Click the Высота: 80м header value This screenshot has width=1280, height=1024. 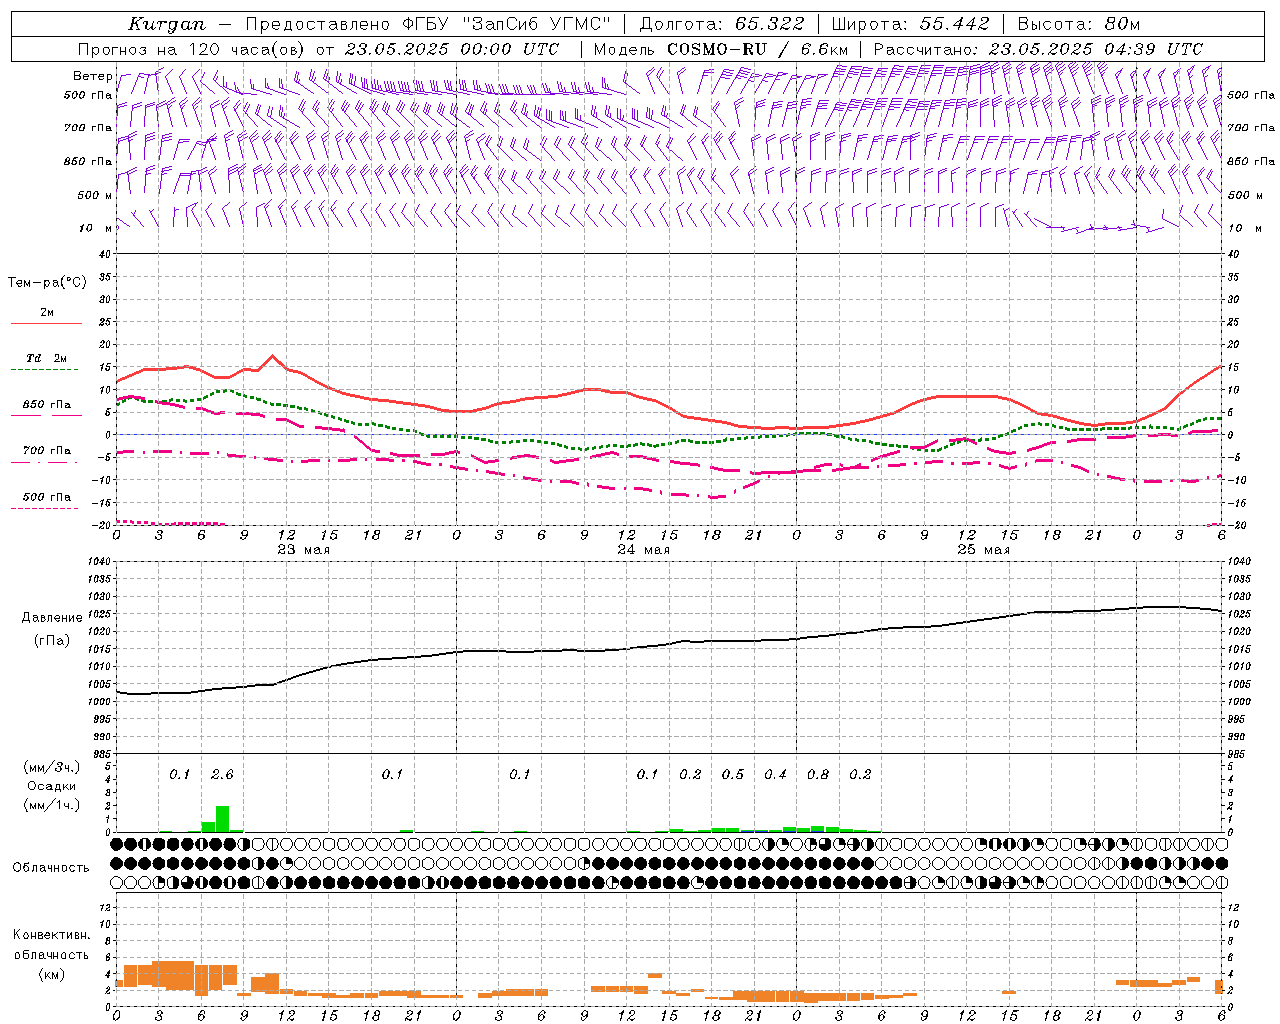pos(1079,24)
